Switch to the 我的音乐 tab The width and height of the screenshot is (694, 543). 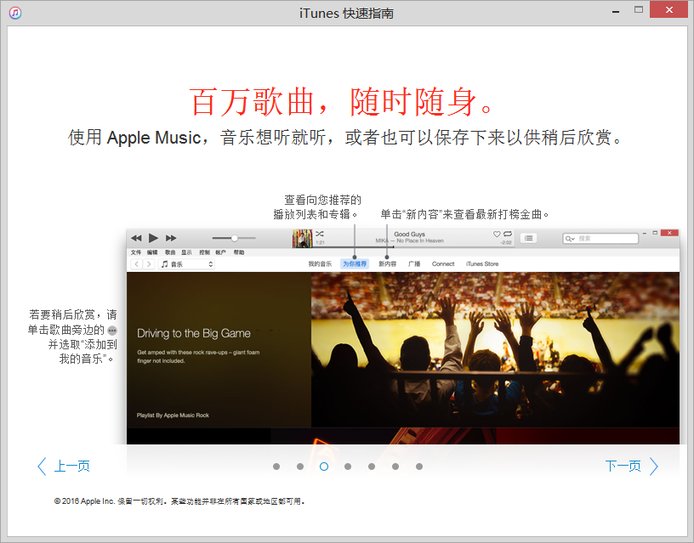[320, 264]
